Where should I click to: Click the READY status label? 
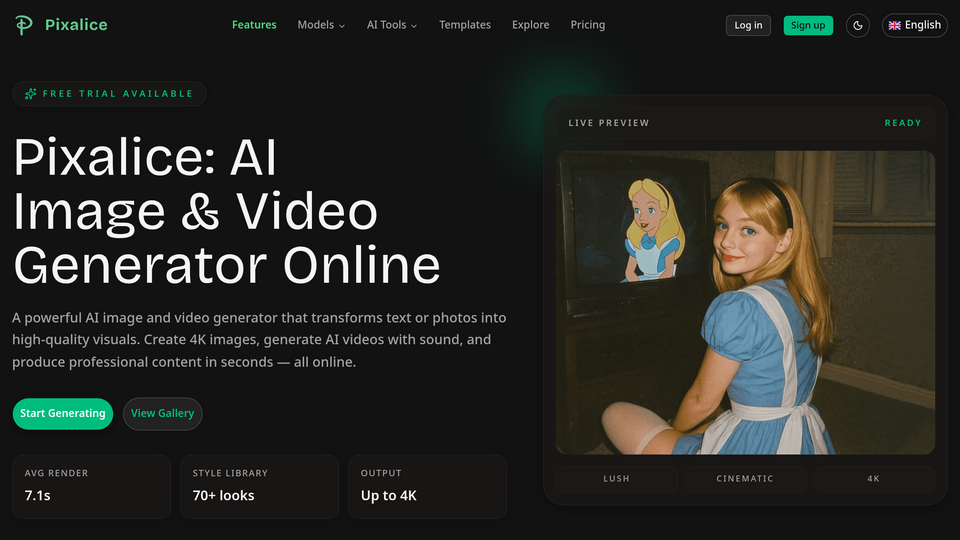(903, 123)
